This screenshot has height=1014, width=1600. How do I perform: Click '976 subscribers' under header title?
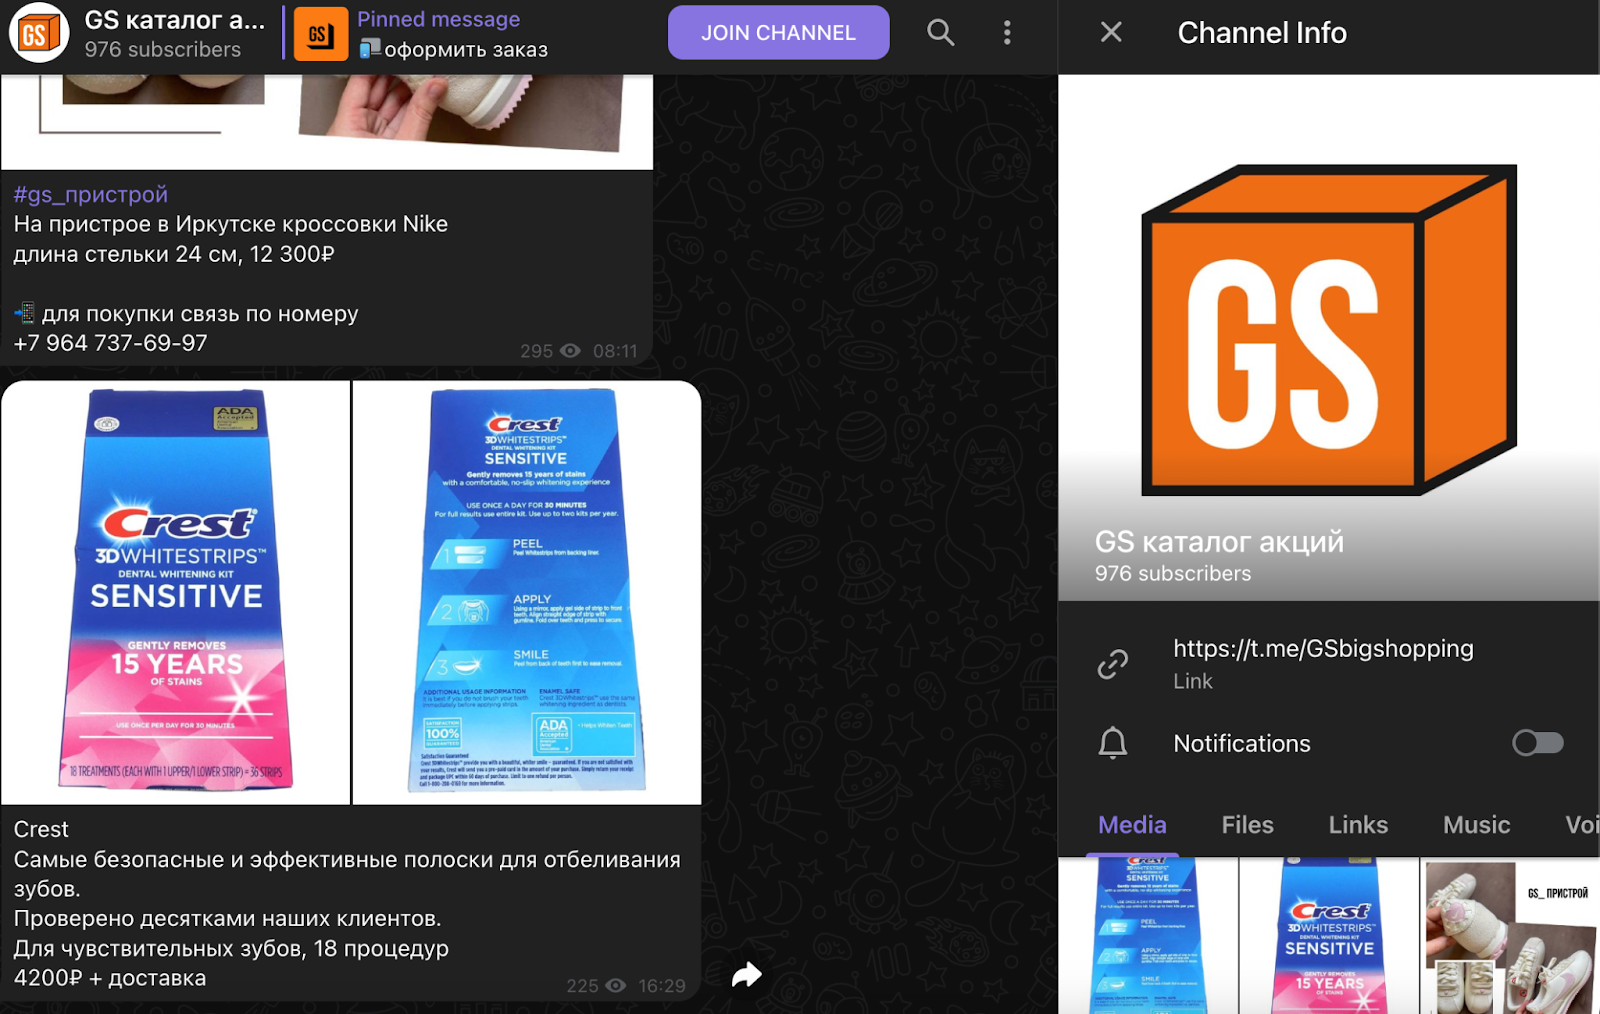(x=162, y=49)
